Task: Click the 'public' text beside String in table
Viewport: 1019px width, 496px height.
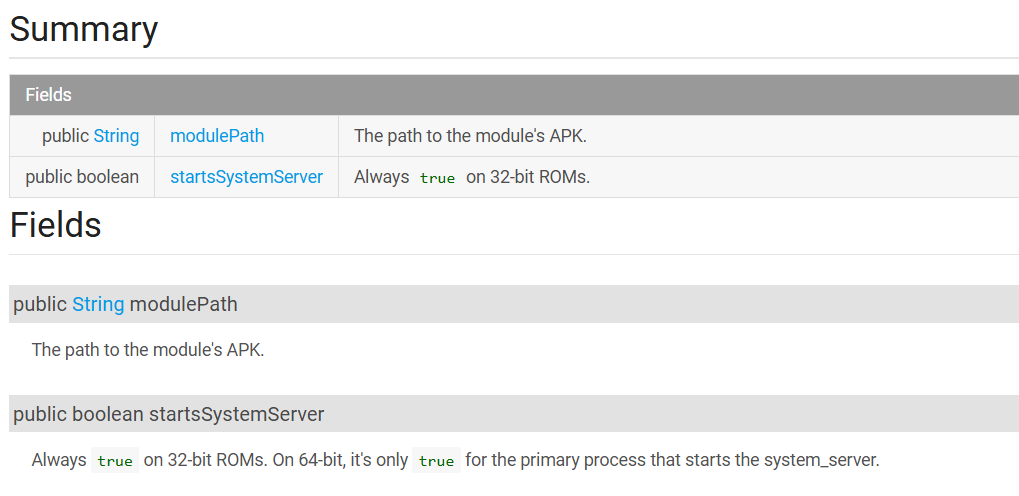Action: pos(66,136)
